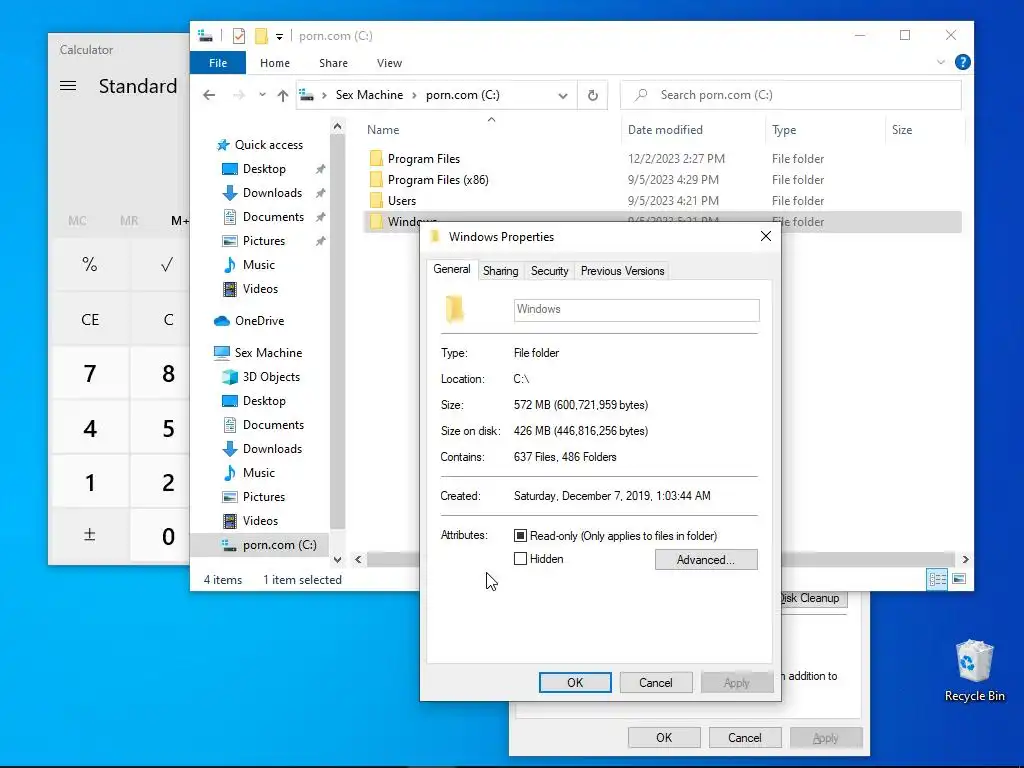The height and width of the screenshot is (768, 1024).
Task: Switch to the Details view layout icon
Action: click(x=937, y=579)
